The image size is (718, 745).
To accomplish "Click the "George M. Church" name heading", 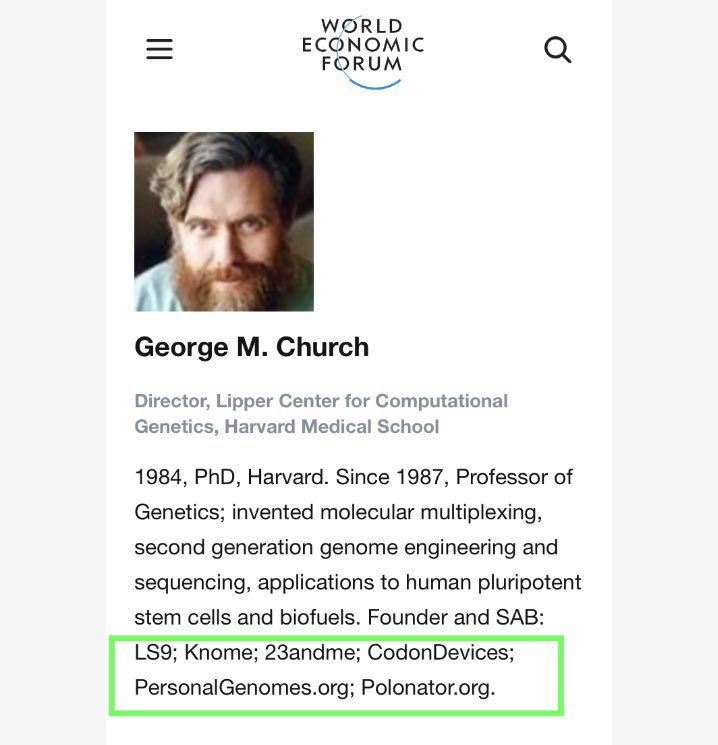I will pos(252,347).
